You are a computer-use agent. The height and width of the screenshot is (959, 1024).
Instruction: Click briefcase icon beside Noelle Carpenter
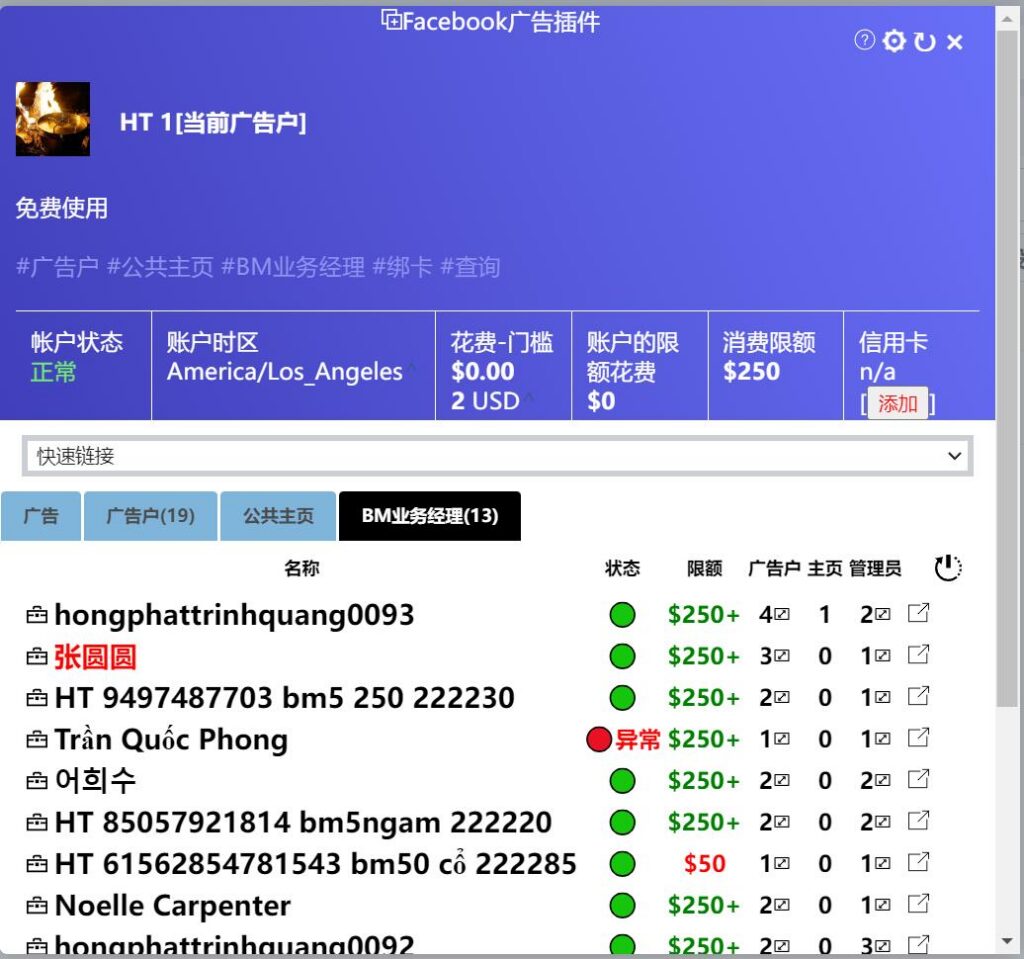pos(37,906)
